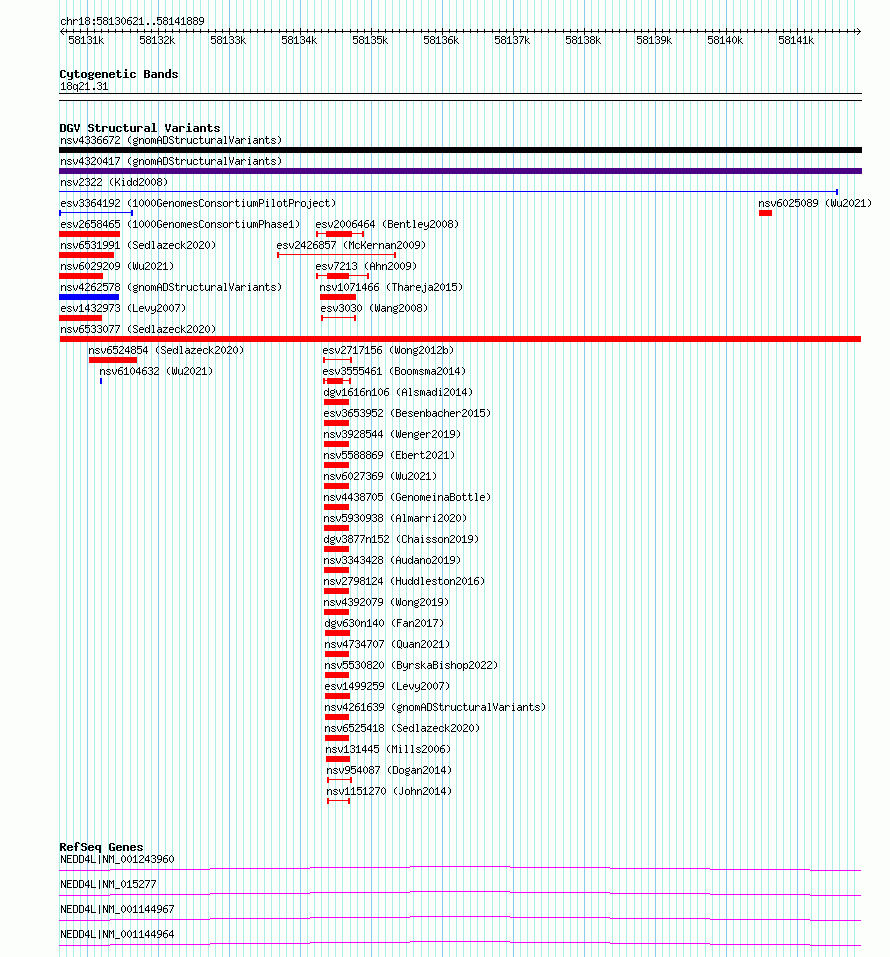Image resolution: width=890 pixels, height=957 pixels.
Task: Open nsv131445 Mills2006 variant
Action: tap(388, 749)
